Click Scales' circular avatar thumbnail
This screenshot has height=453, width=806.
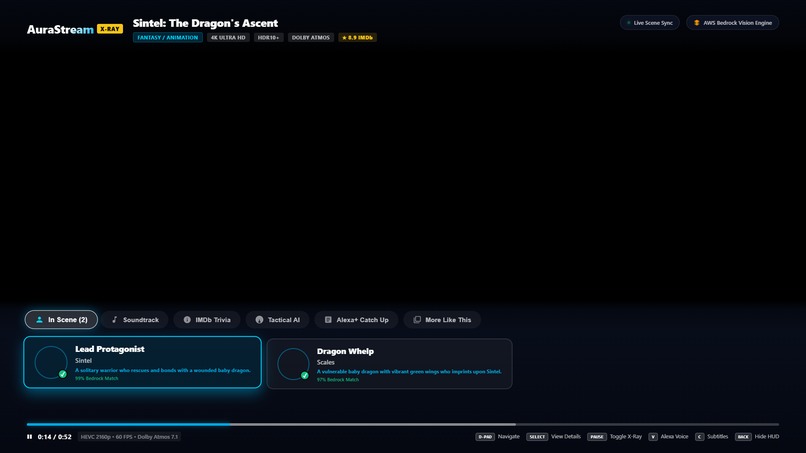click(293, 364)
